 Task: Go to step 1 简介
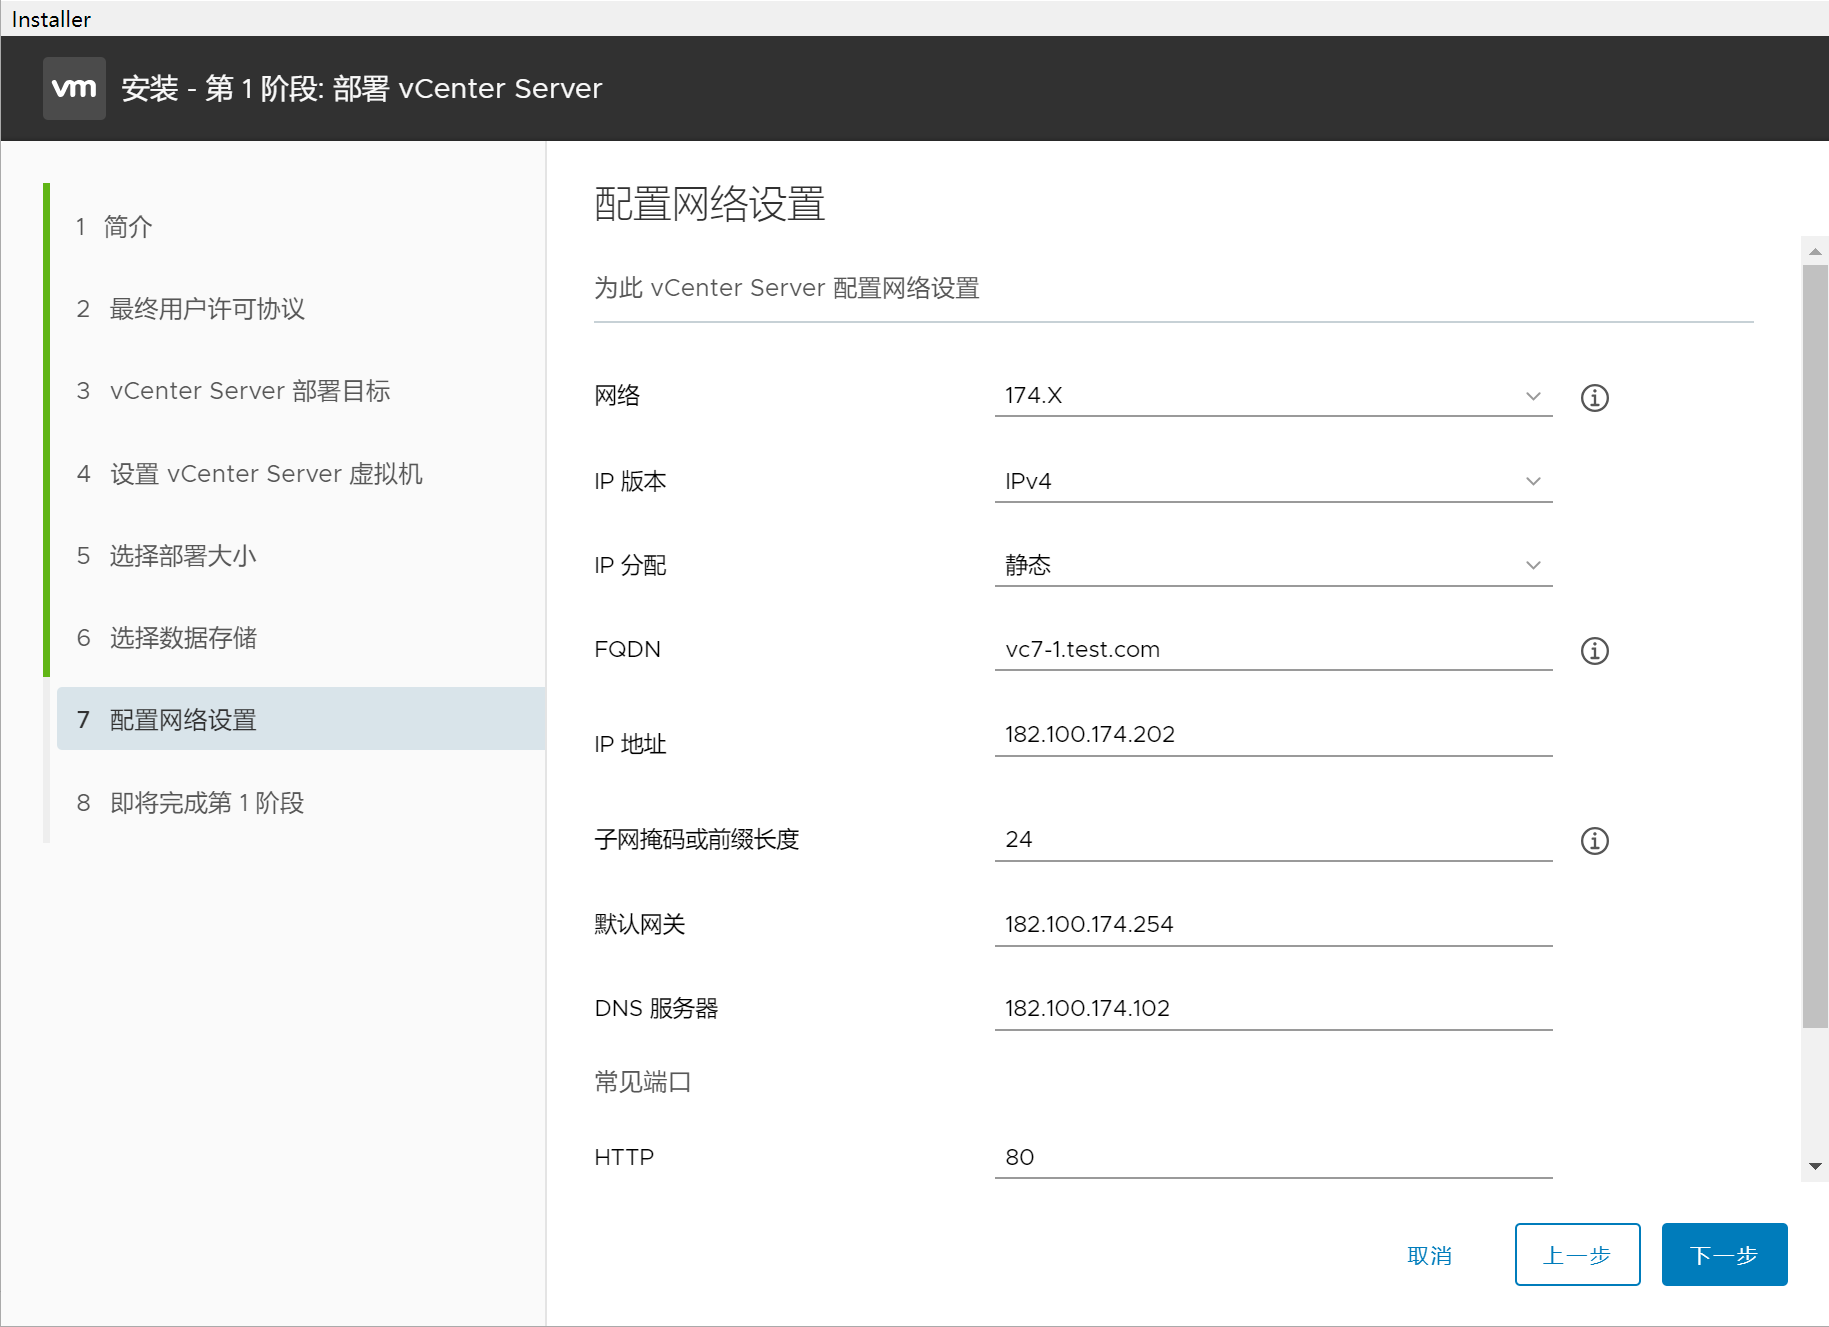pos(128,227)
